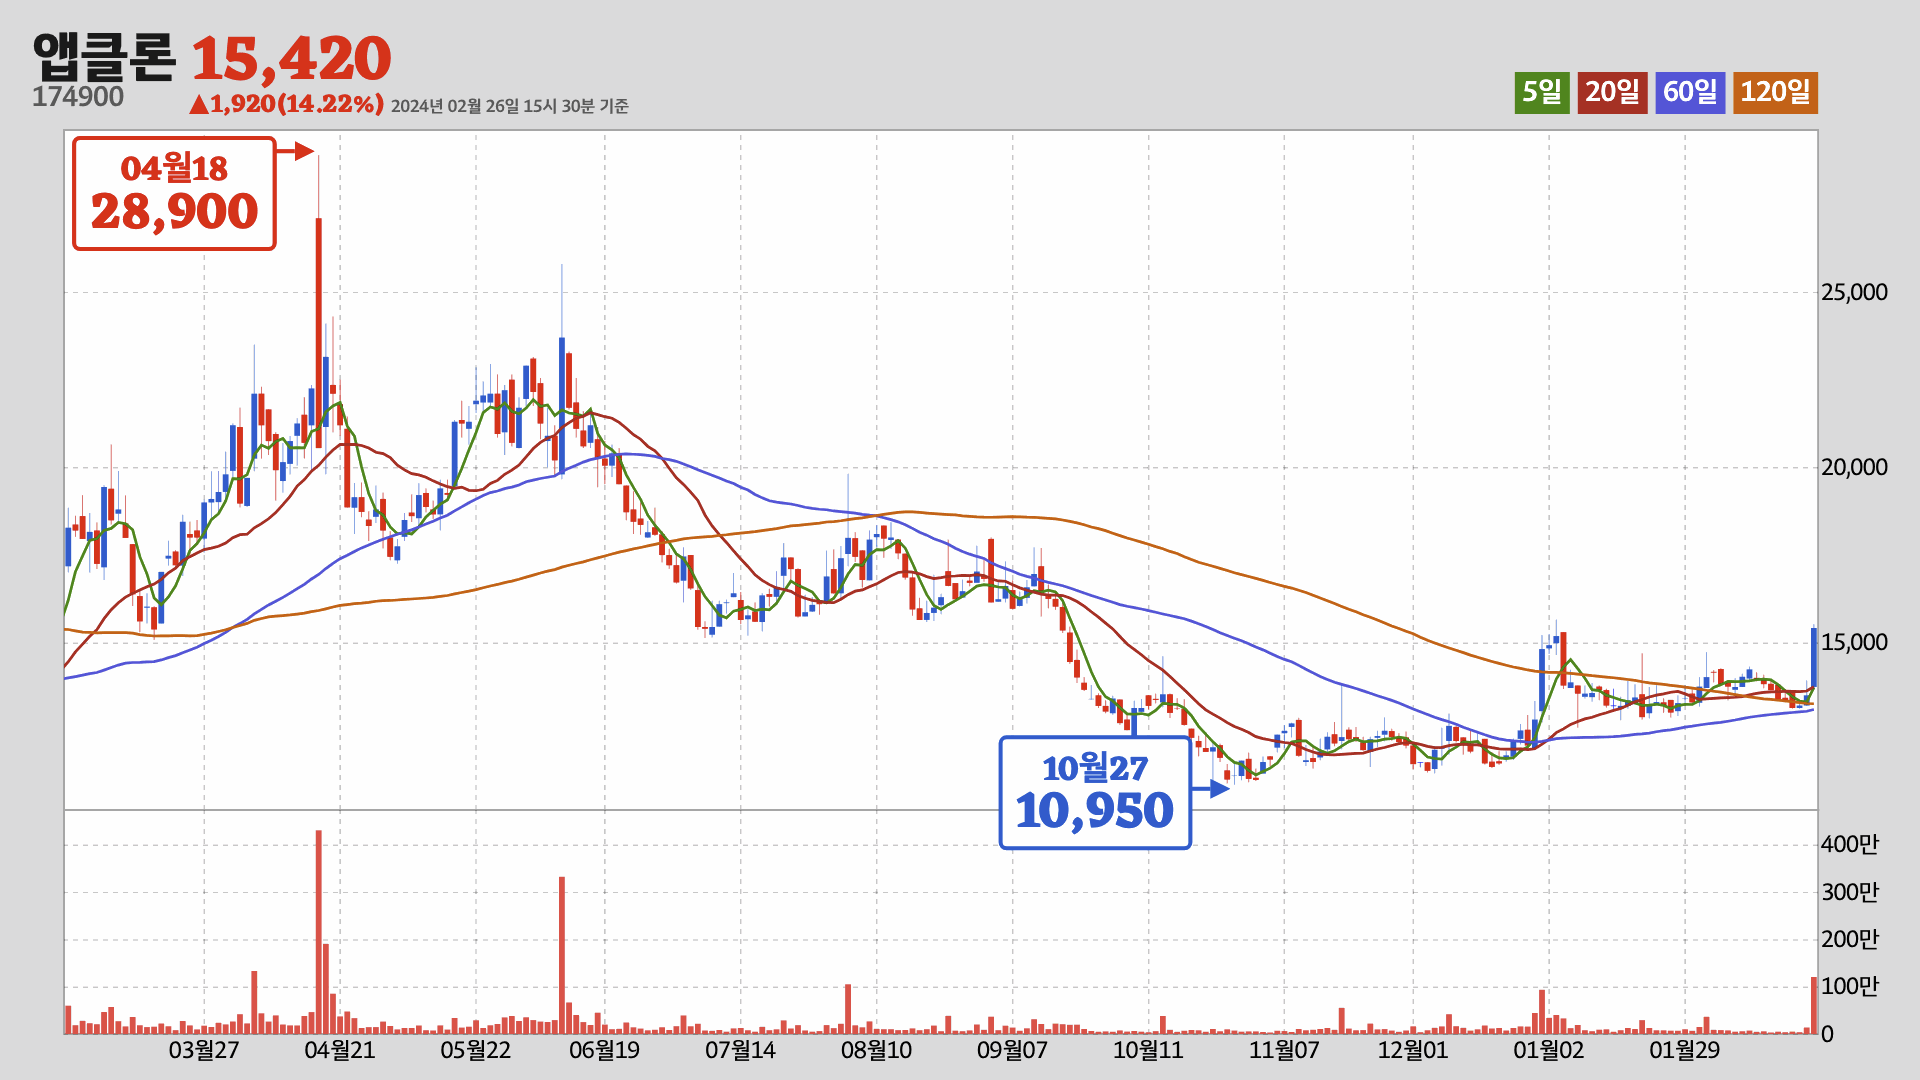Toggle the 5일 moving average legend
Screen dimensions: 1920x1080
point(1541,92)
